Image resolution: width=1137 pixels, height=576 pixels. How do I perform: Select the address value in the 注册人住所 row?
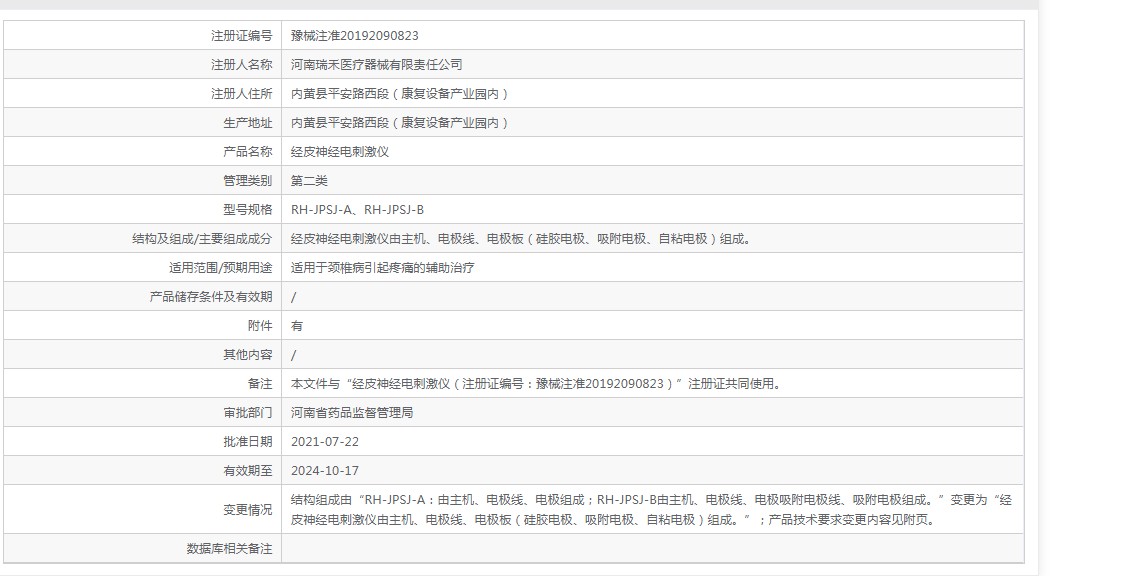(401, 94)
